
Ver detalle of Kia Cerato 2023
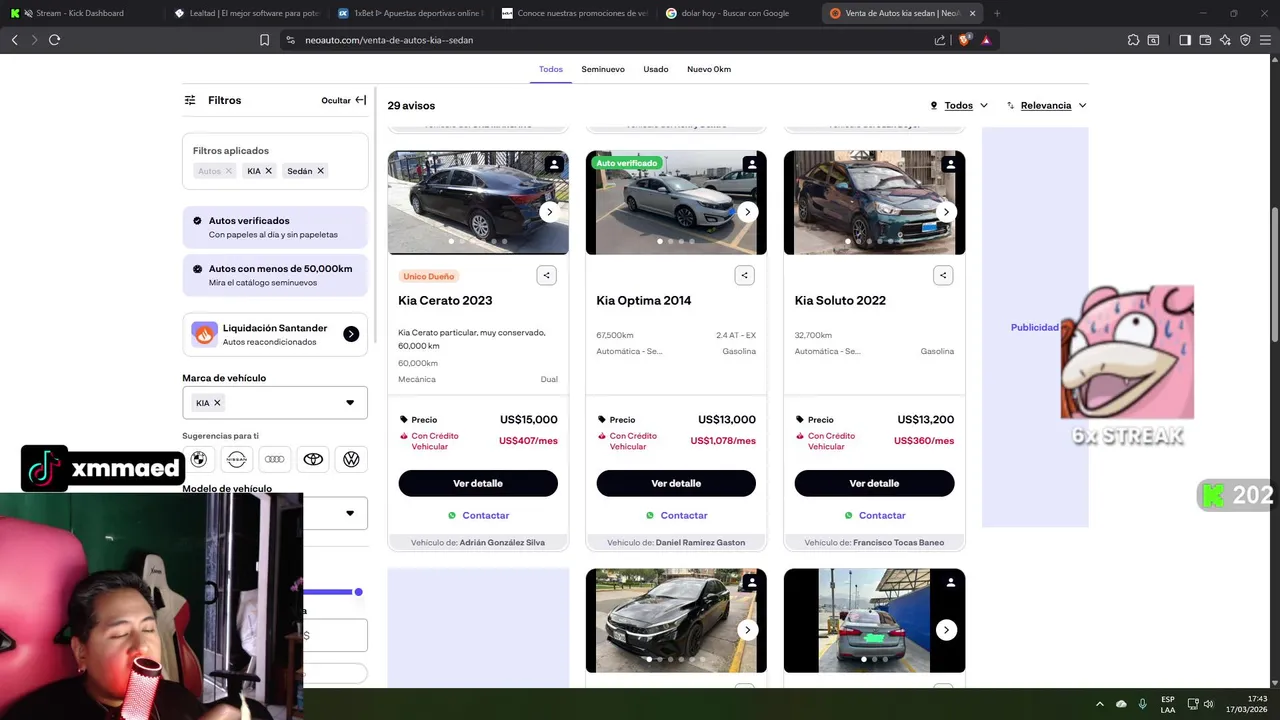[x=478, y=483]
